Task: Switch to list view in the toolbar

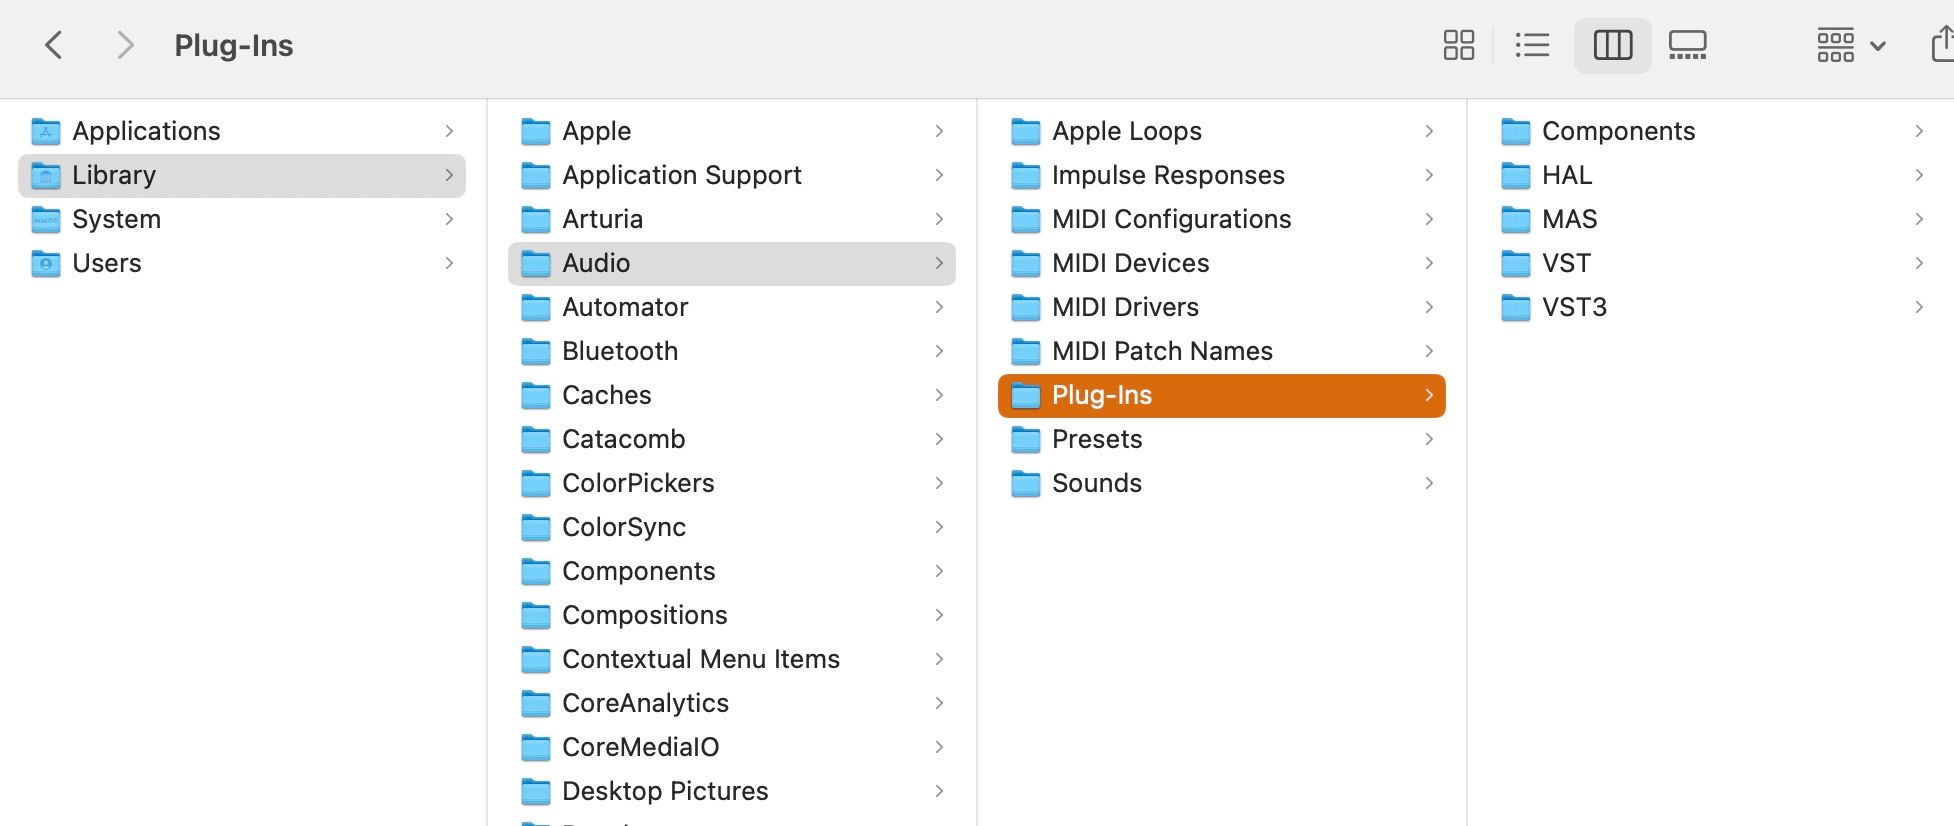Action: coord(1532,45)
